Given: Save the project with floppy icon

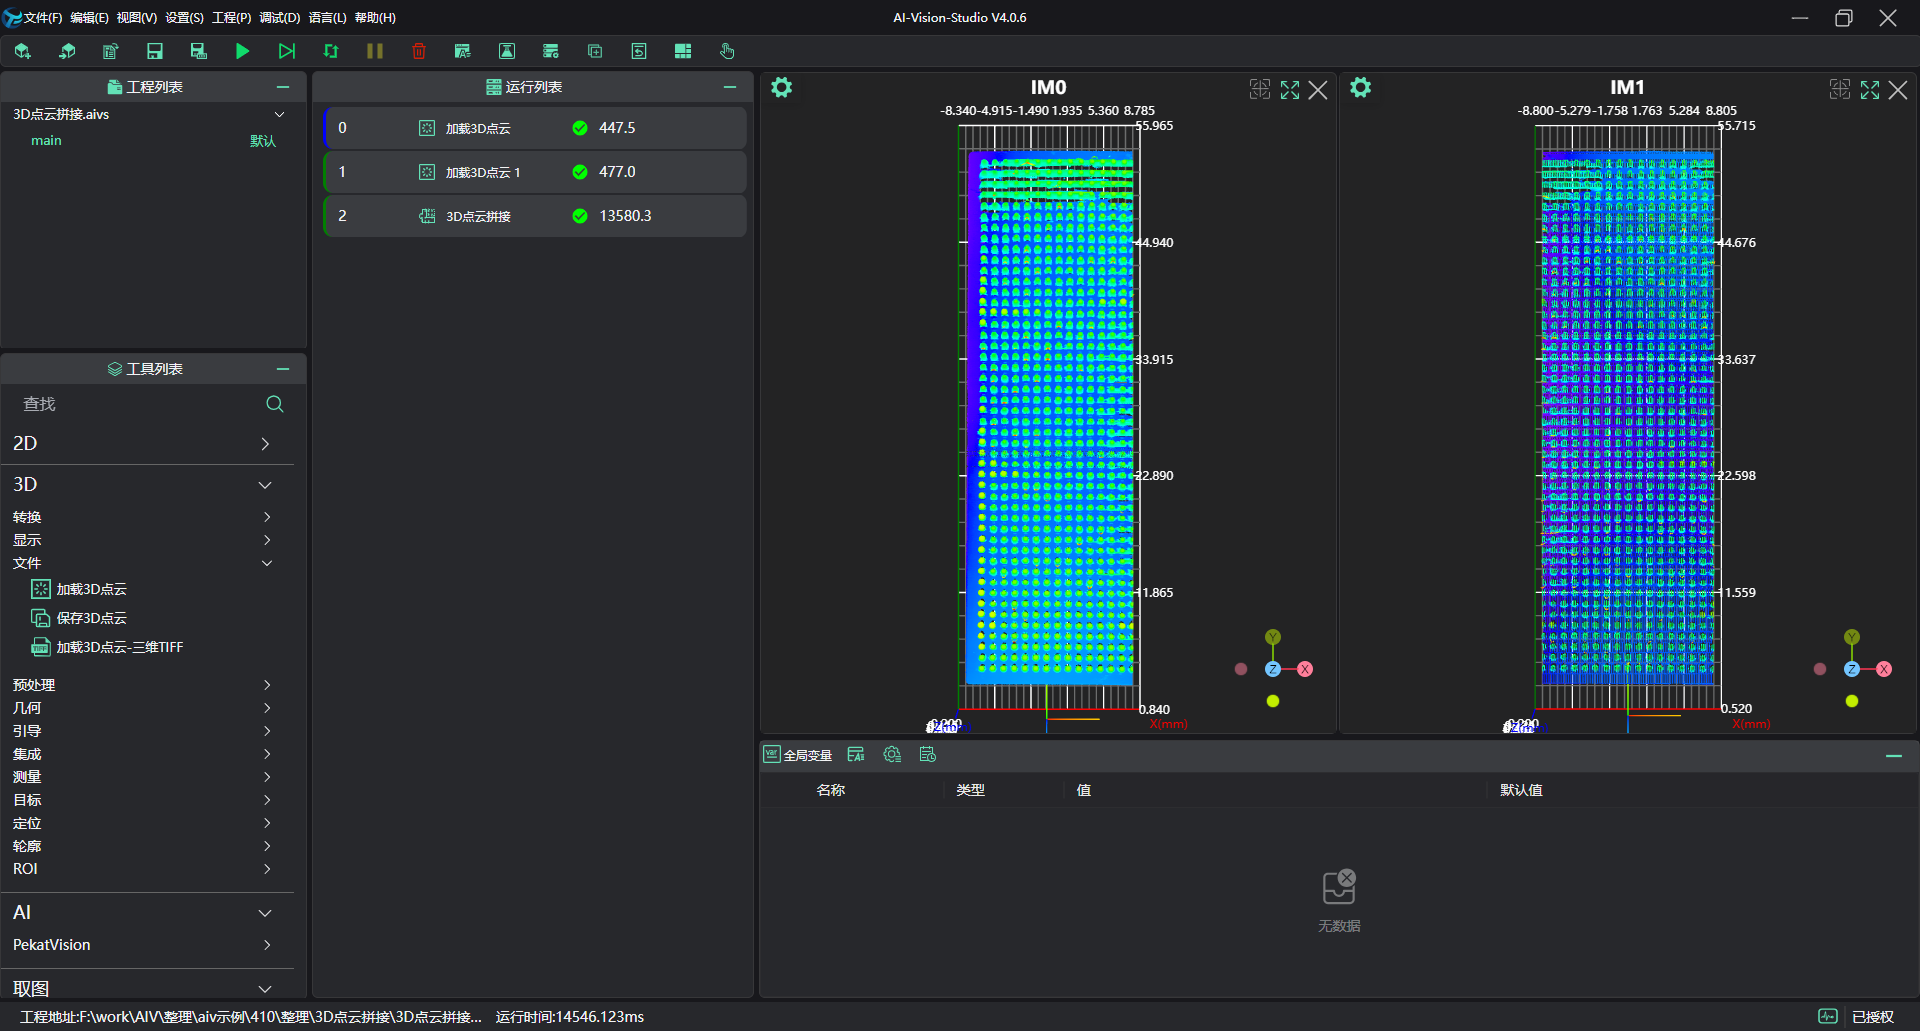Looking at the screenshot, I should click(155, 51).
